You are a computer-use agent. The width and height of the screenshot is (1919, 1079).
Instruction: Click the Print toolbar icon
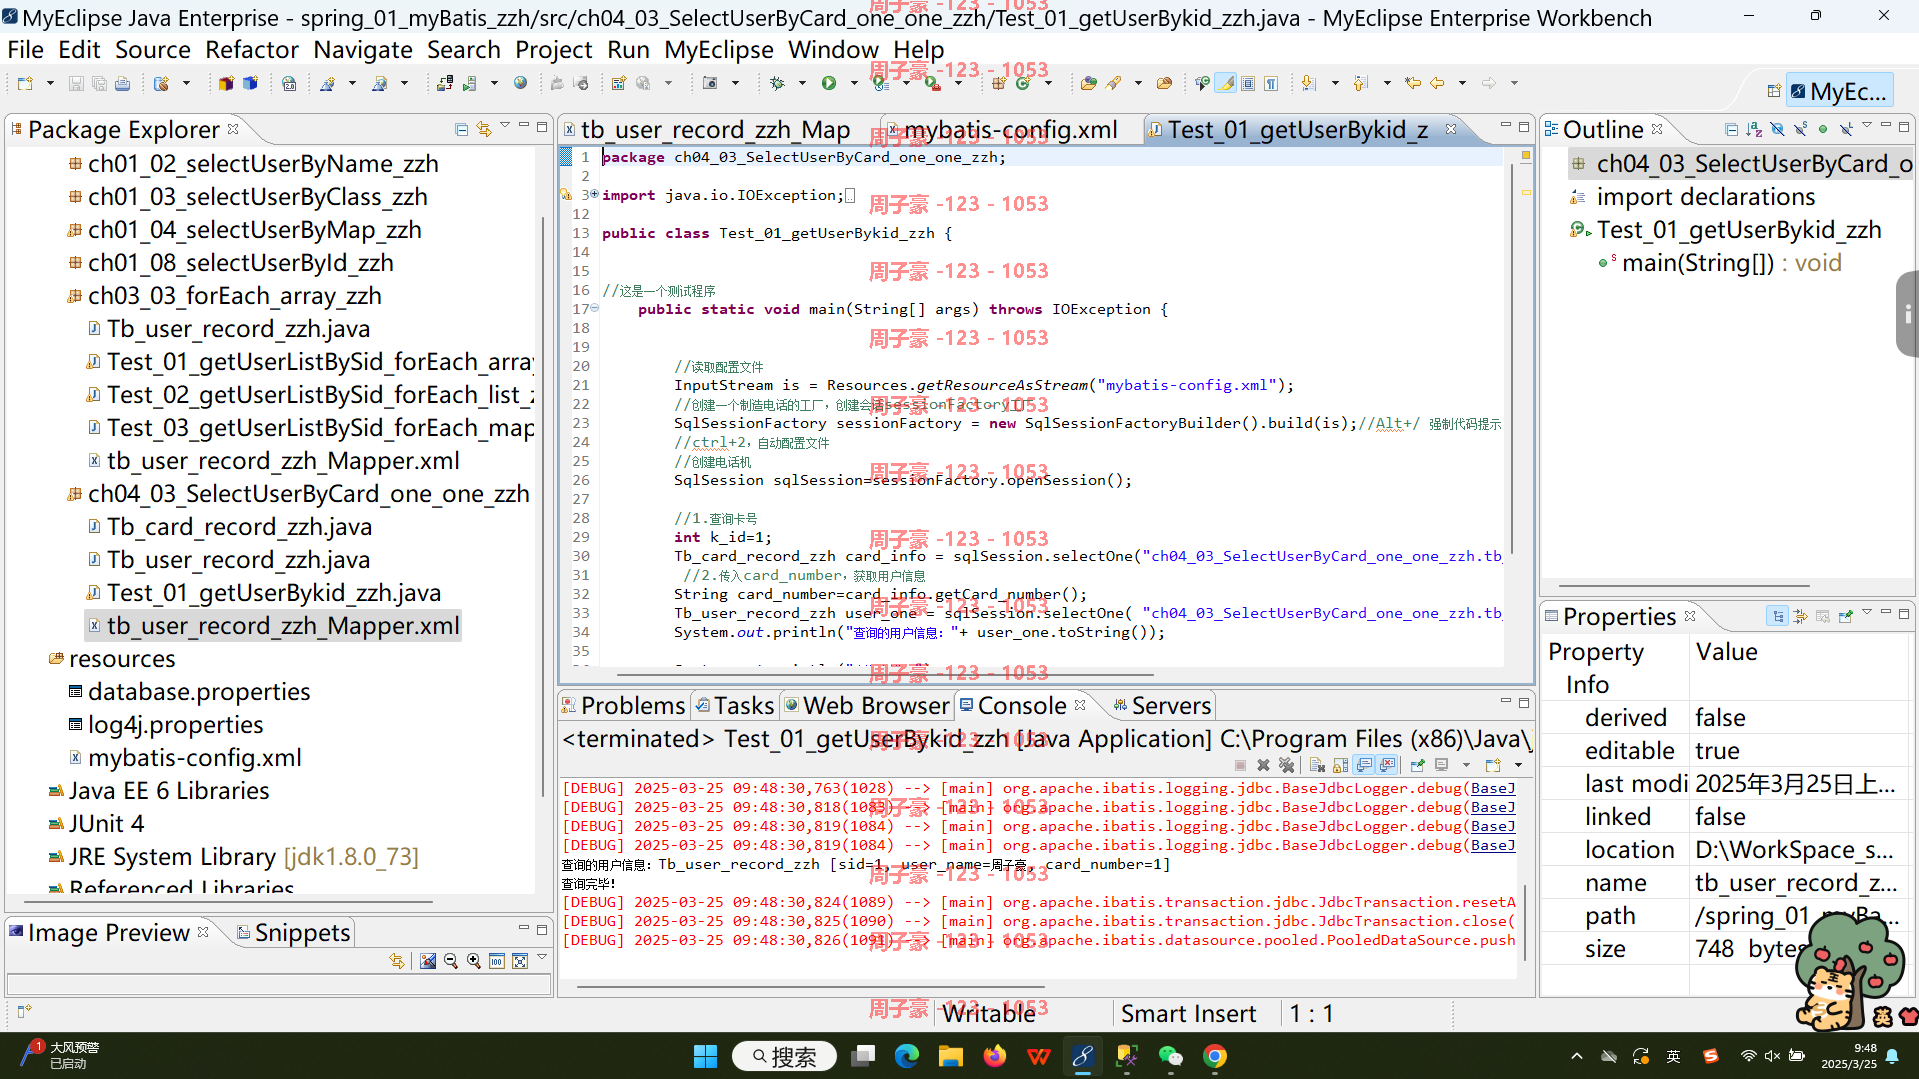point(122,84)
